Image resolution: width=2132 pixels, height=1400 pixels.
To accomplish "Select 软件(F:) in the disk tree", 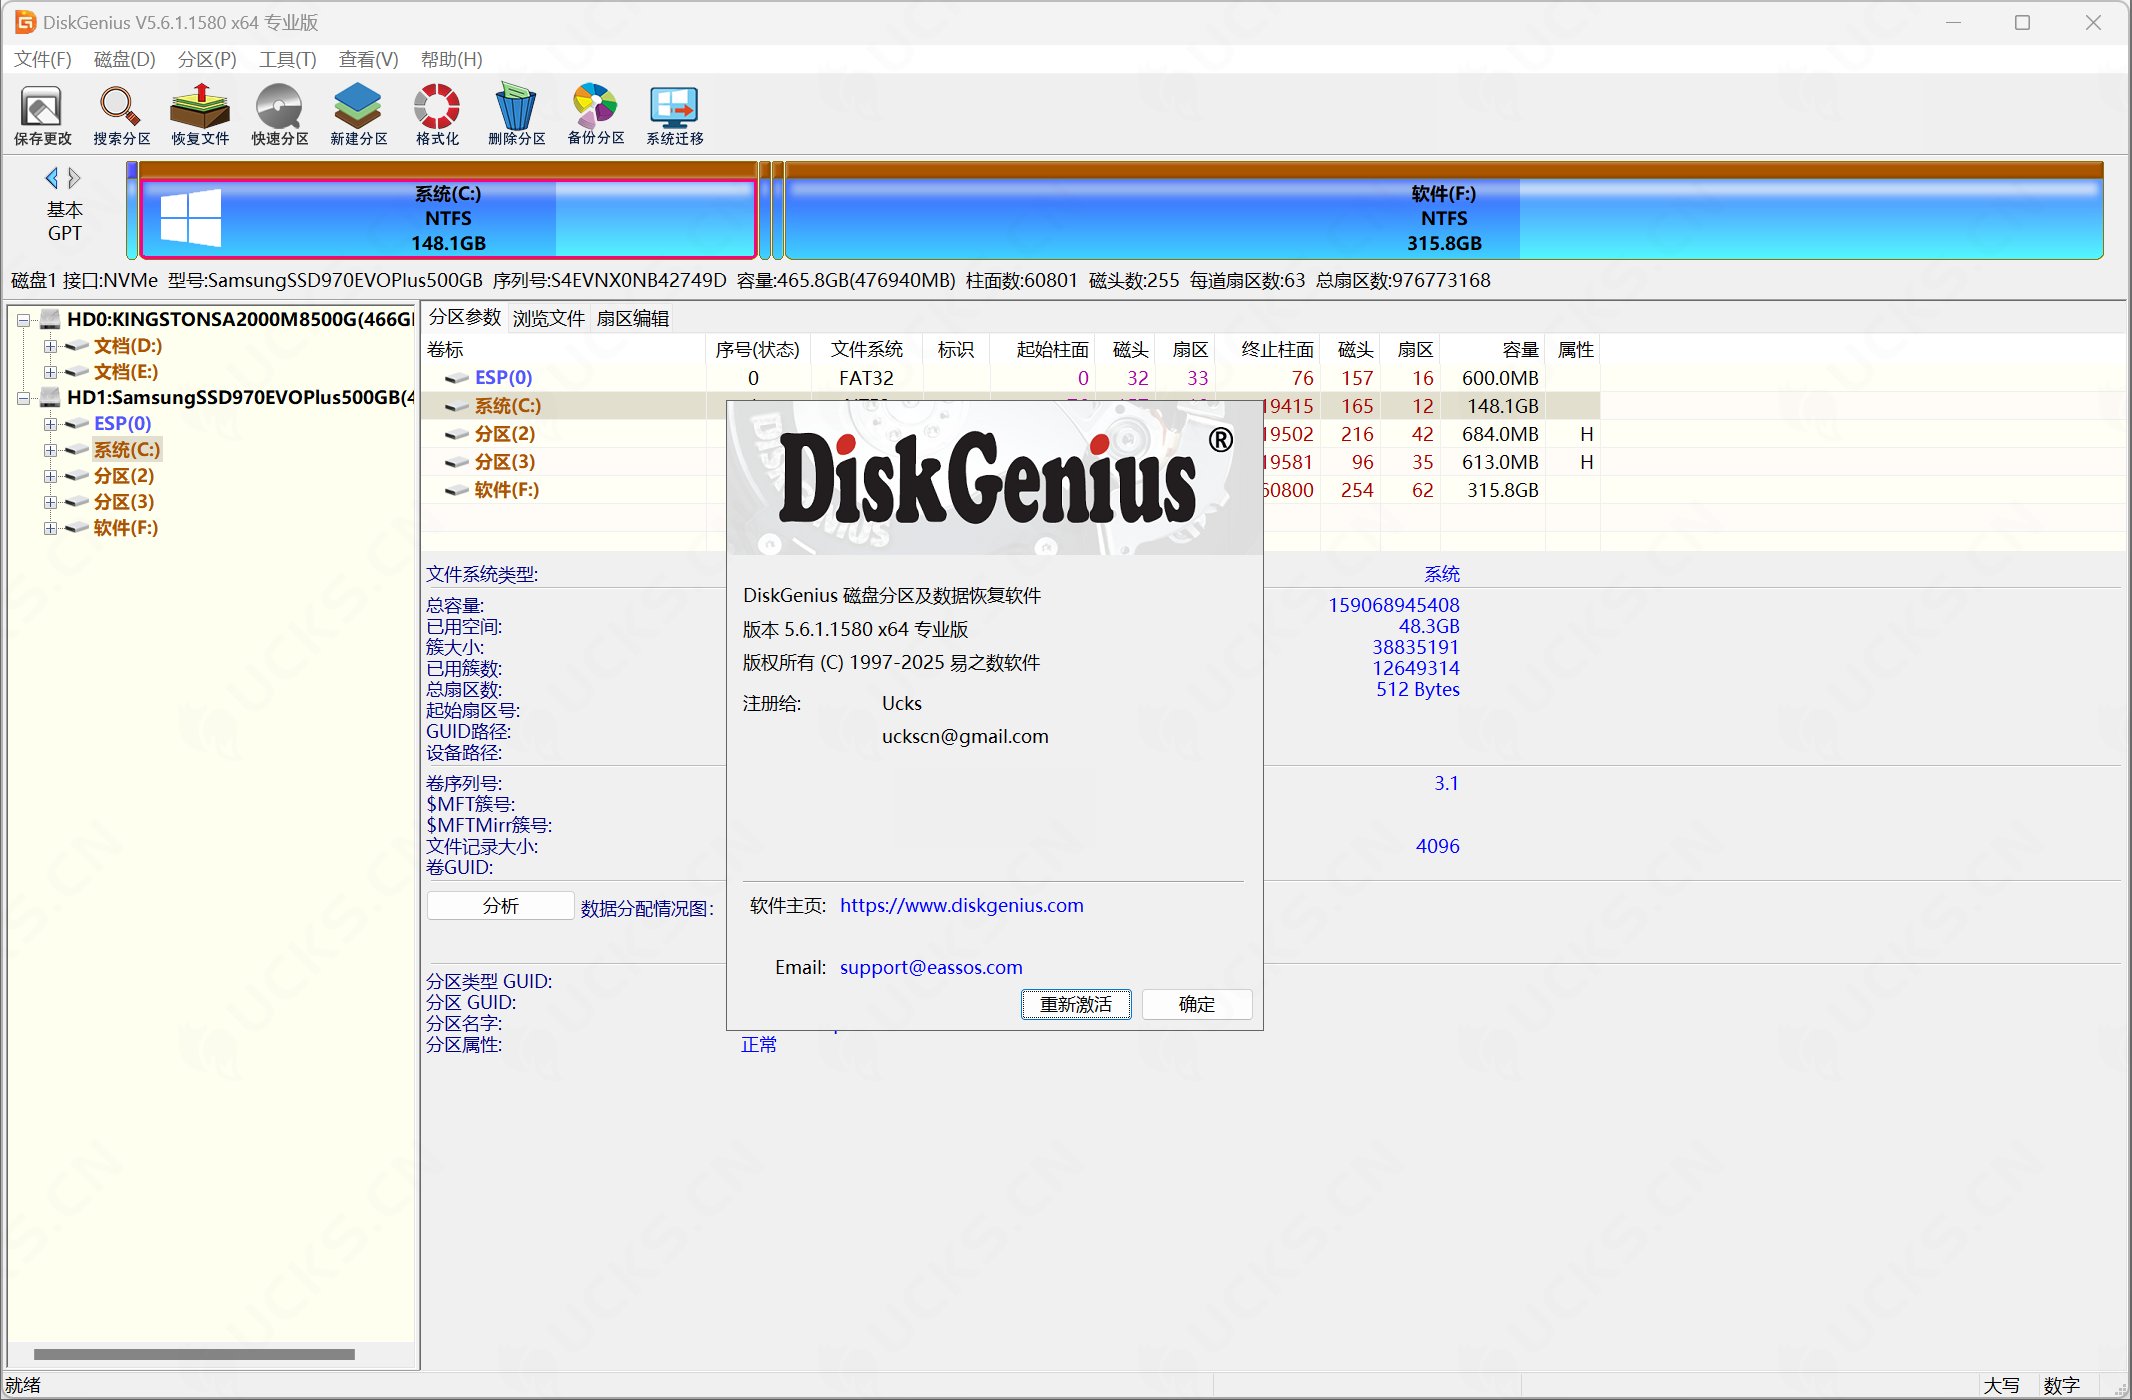I will [126, 528].
